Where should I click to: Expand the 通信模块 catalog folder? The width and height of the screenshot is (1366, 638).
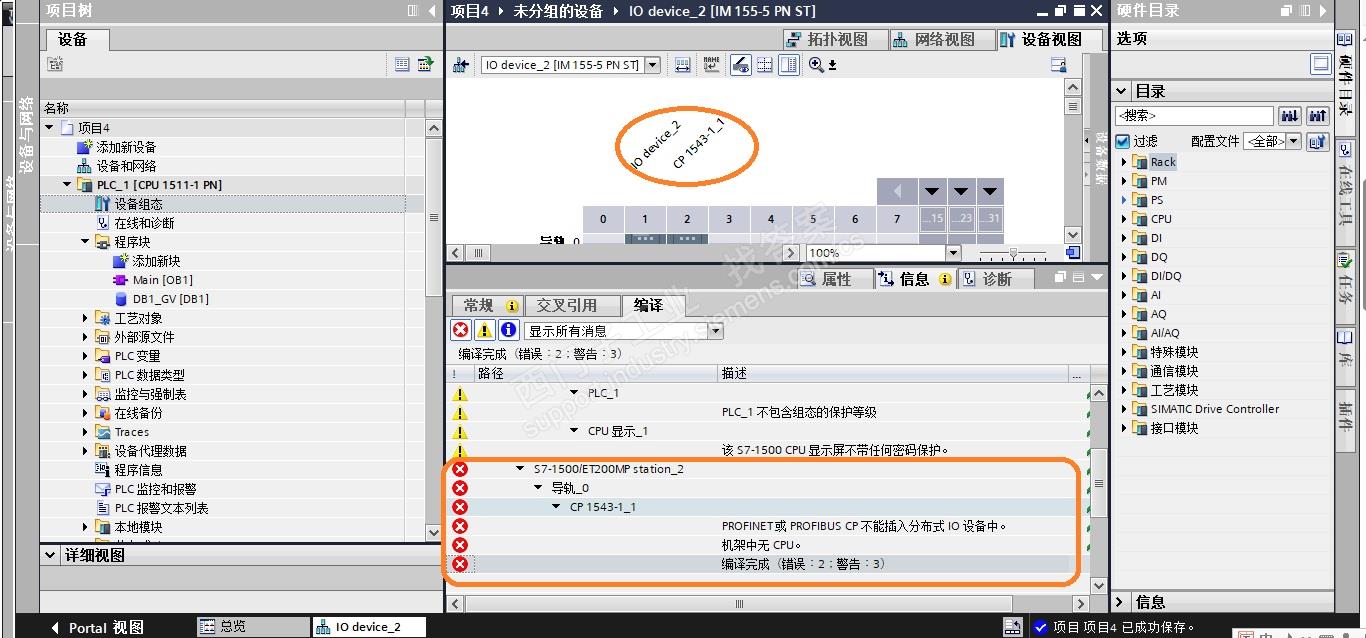tap(1124, 371)
